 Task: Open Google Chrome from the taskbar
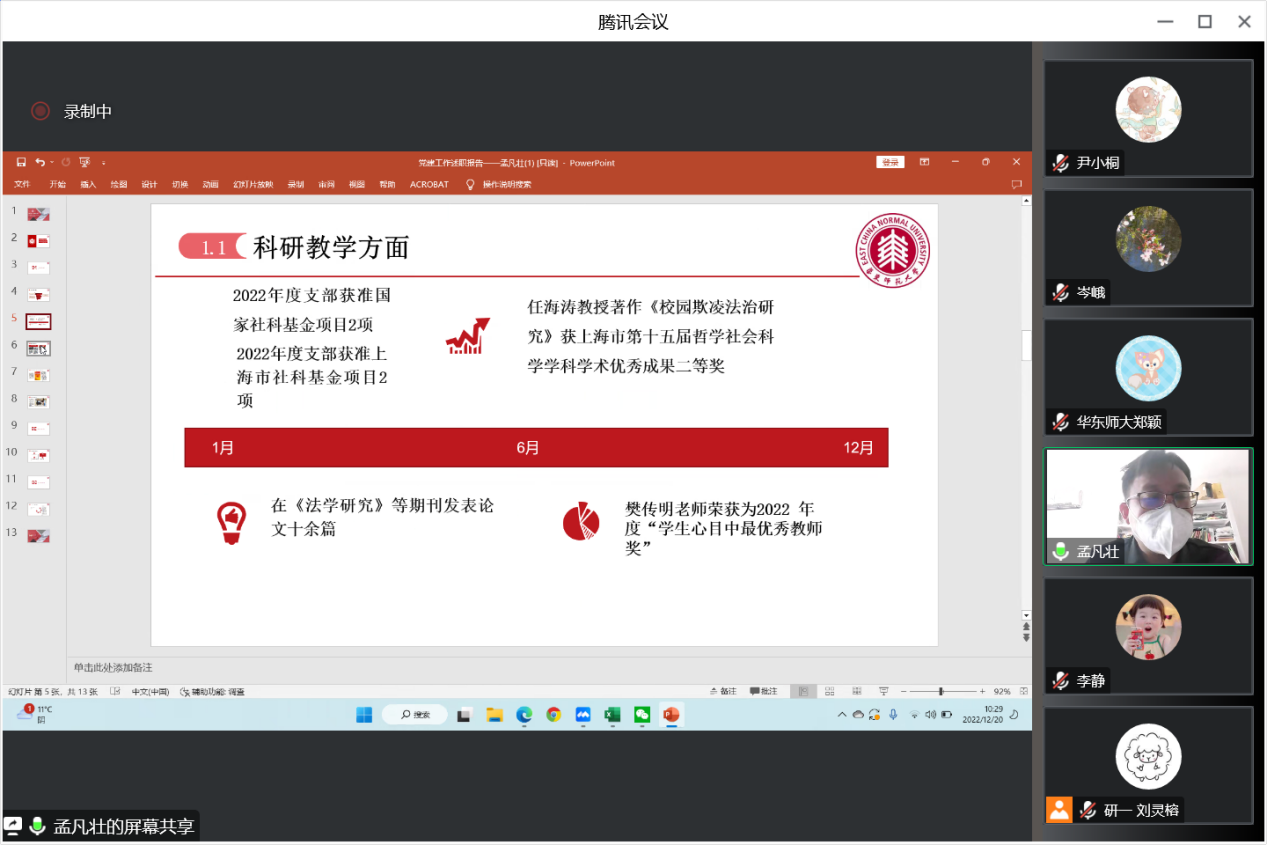tap(554, 714)
